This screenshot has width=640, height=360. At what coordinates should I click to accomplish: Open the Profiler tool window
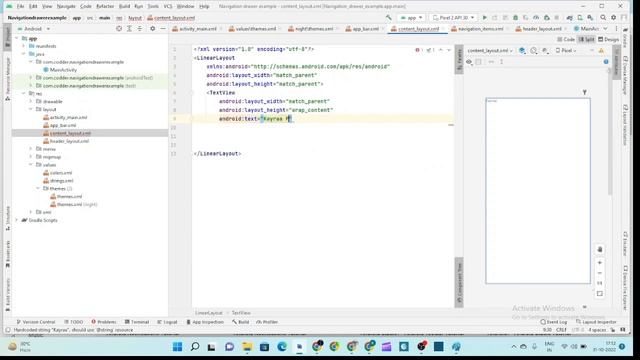point(267,322)
